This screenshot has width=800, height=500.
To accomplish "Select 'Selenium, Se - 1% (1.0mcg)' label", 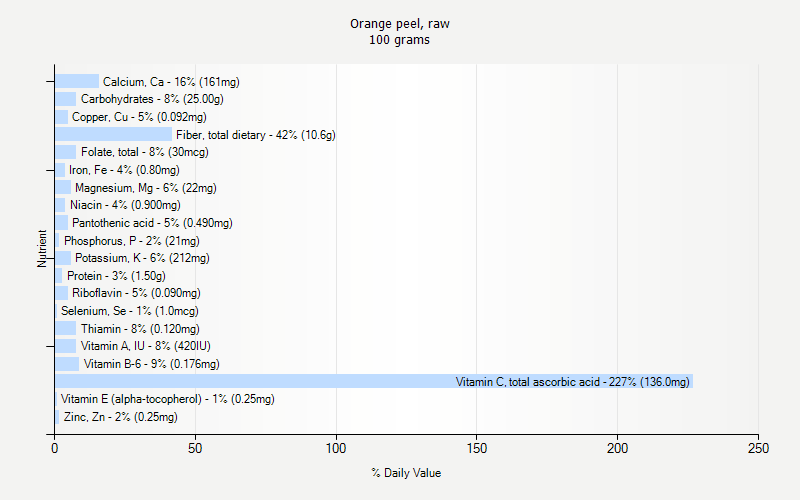I will 130,311.
